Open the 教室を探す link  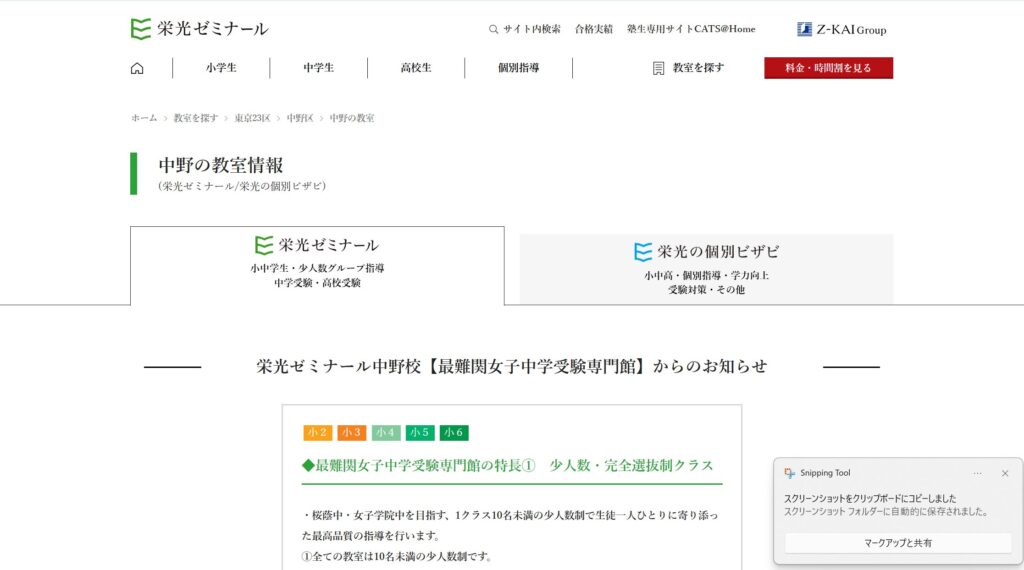point(698,68)
